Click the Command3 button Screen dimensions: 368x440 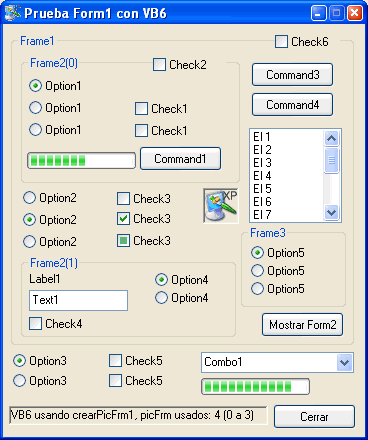point(292,75)
